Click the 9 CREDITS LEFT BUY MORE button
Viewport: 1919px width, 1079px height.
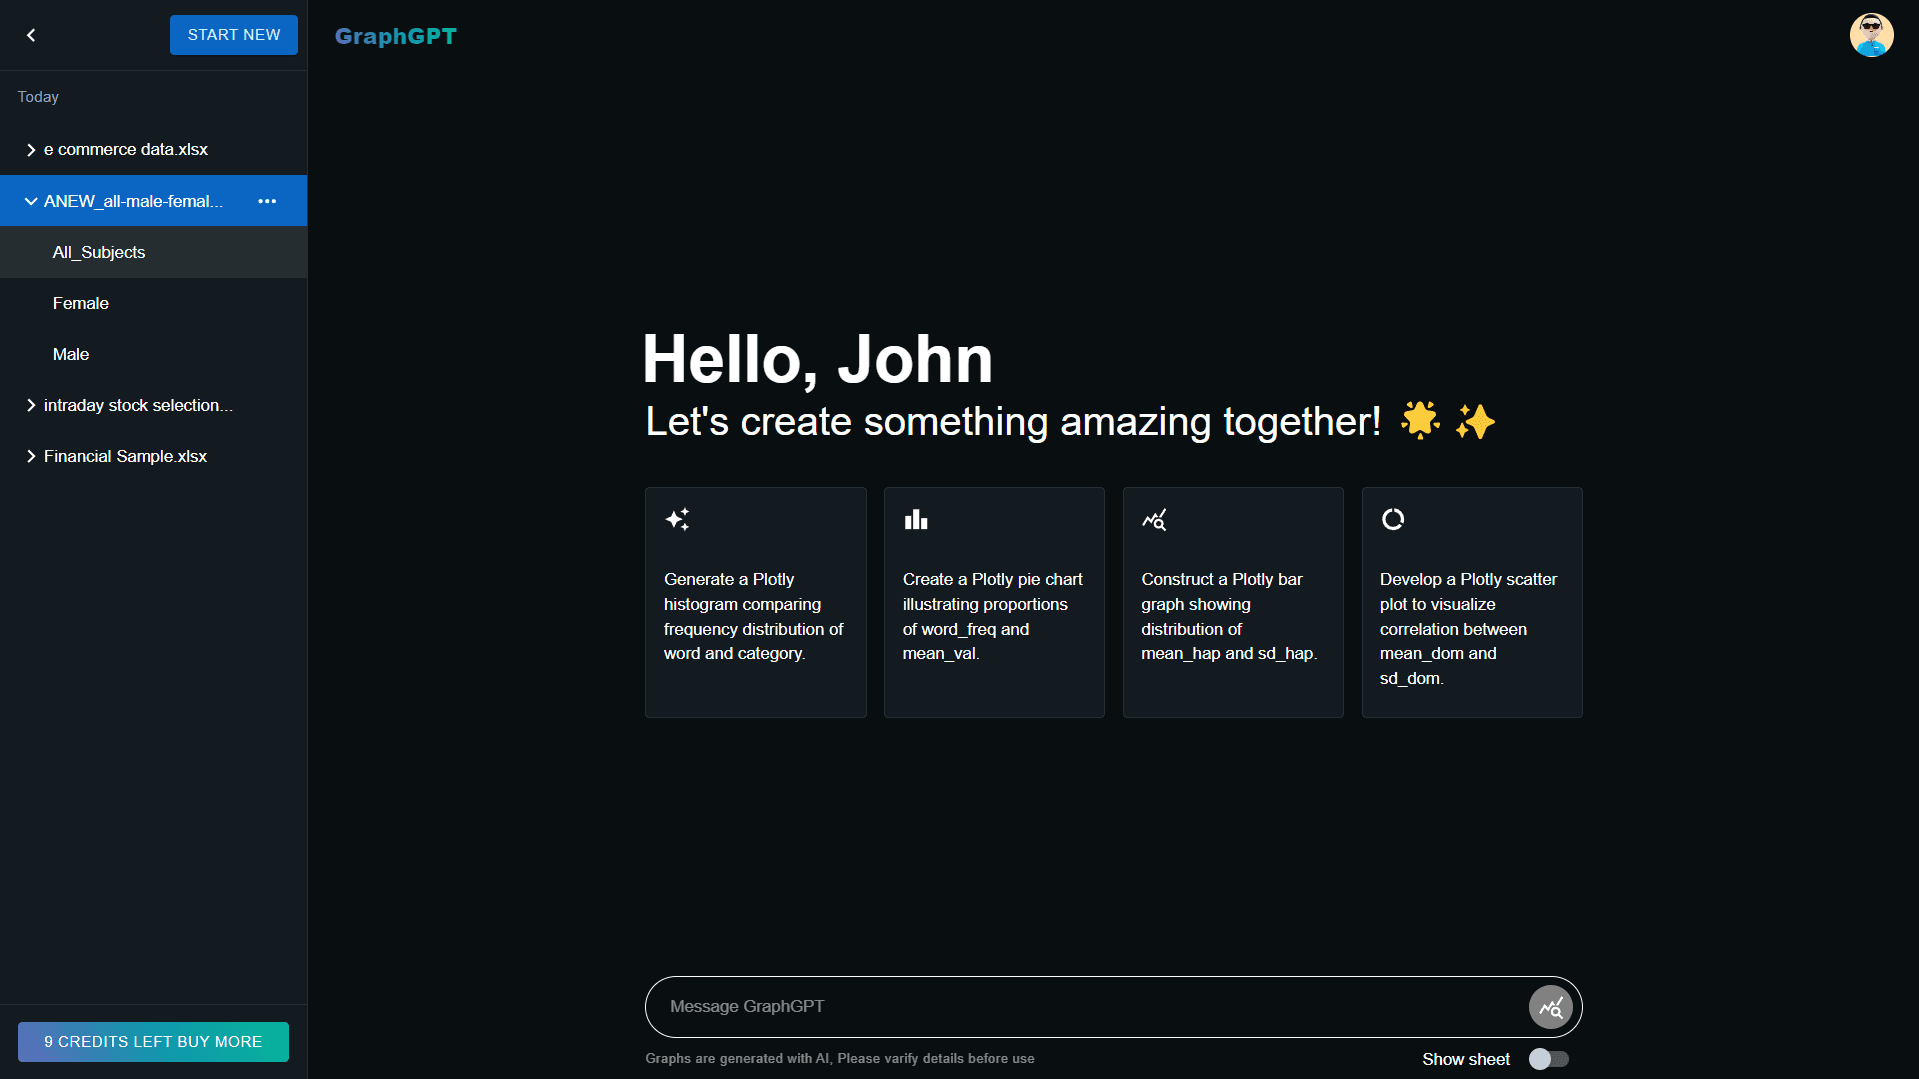pyautogui.click(x=153, y=1042)
